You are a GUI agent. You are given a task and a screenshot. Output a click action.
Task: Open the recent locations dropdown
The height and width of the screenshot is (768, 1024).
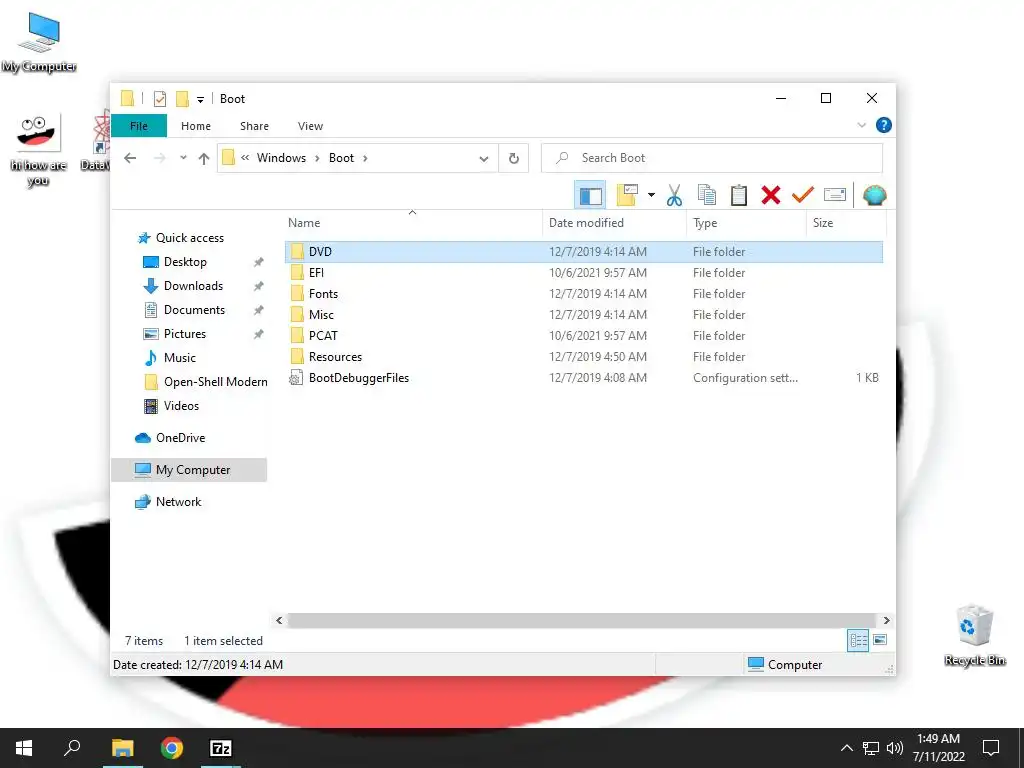[184, 158]
